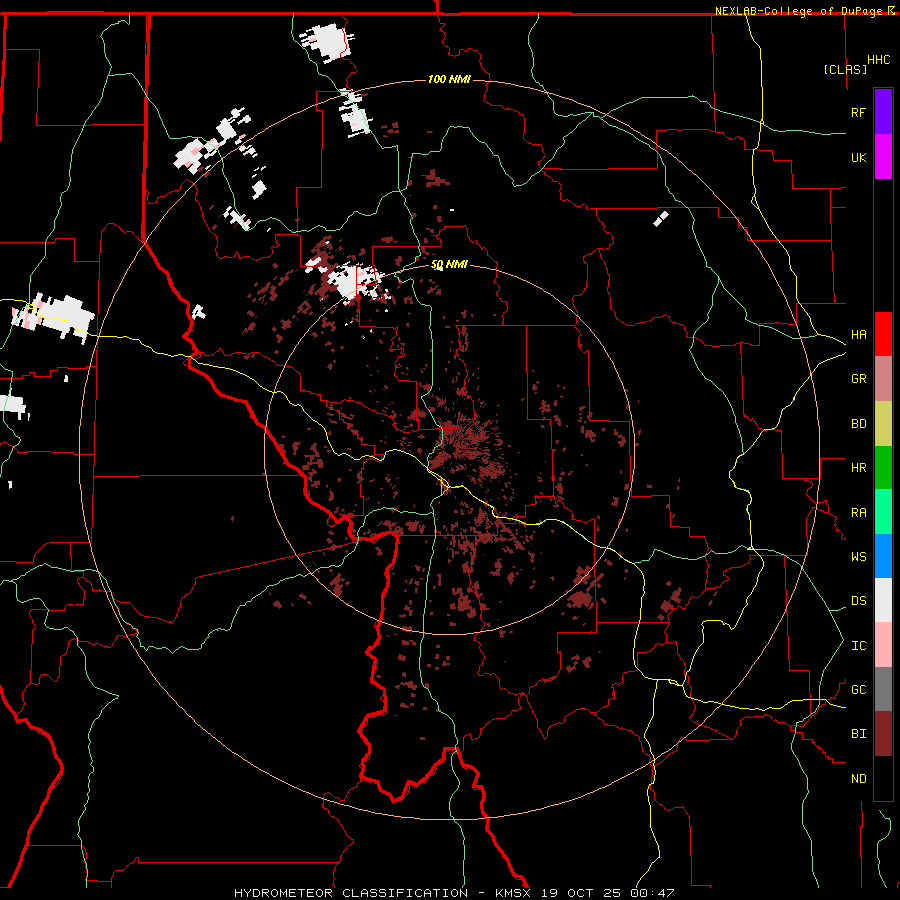This screenshot has width=900, height=900.
Task: Click the ND legend label
Action: 858,778
